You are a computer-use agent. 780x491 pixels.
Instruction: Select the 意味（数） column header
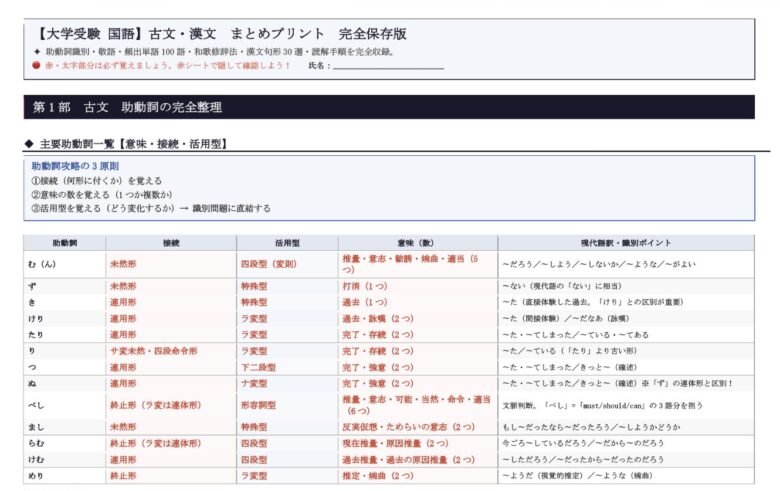coord(418,243)
